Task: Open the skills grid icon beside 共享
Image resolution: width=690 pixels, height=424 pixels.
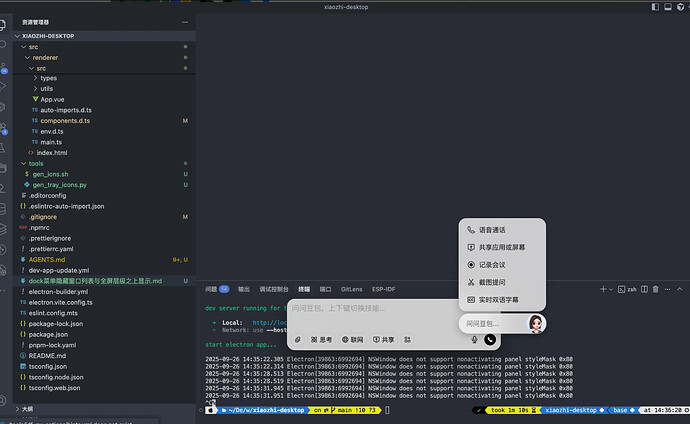Action: pyautogui.click(x=407, y=340)
